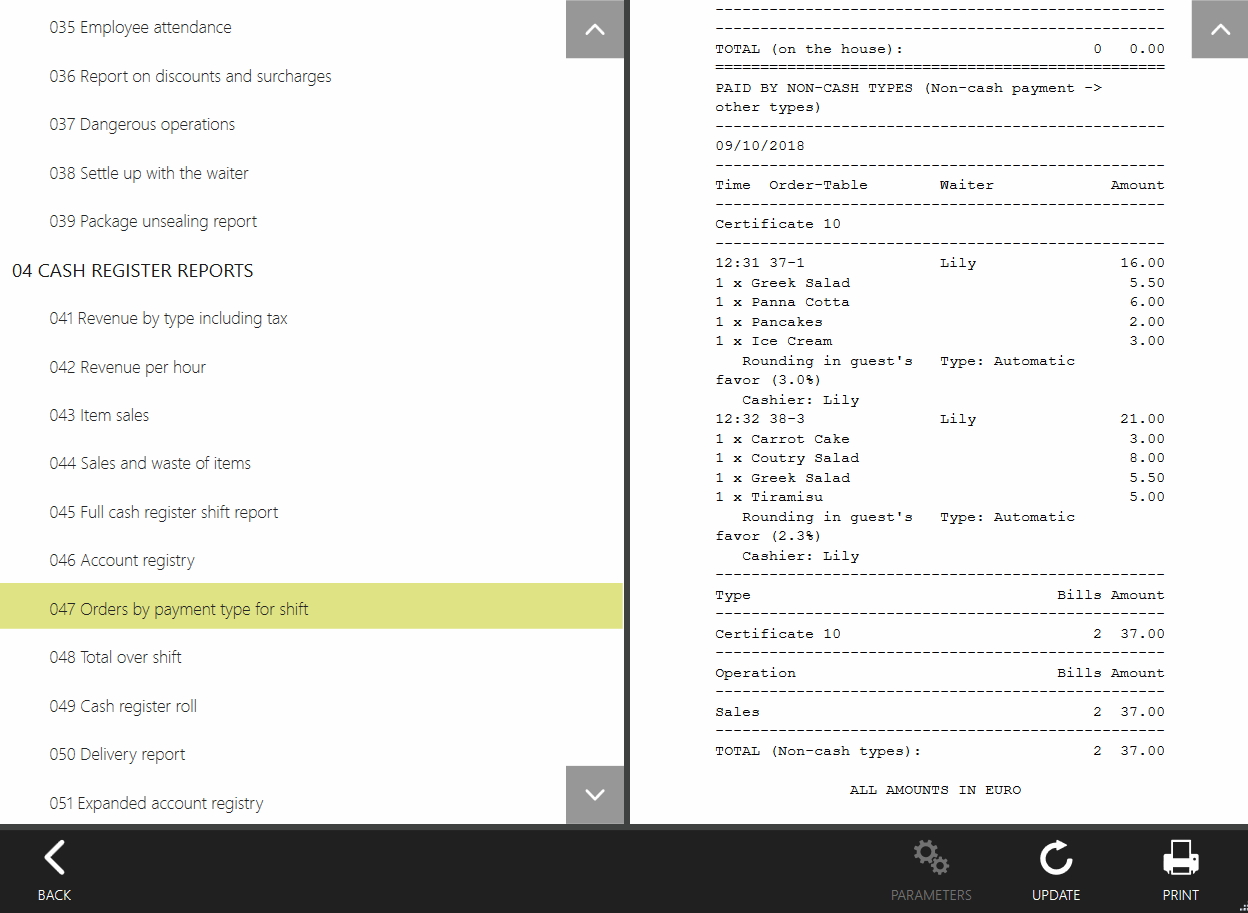Open 042 Revenue per hour report
Screen dimensions: 1248x913
pos(127,367)
